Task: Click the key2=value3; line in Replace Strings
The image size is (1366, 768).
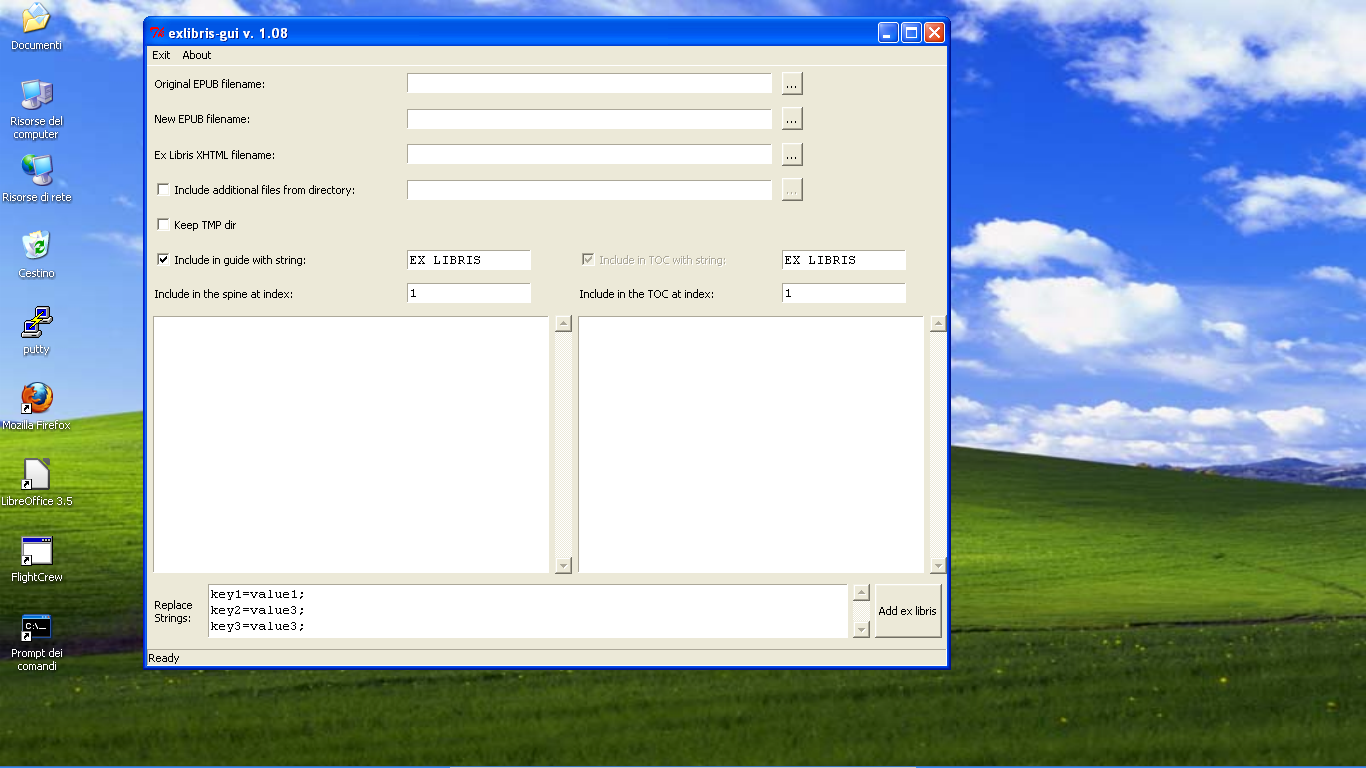Action: tap(257, 610)
